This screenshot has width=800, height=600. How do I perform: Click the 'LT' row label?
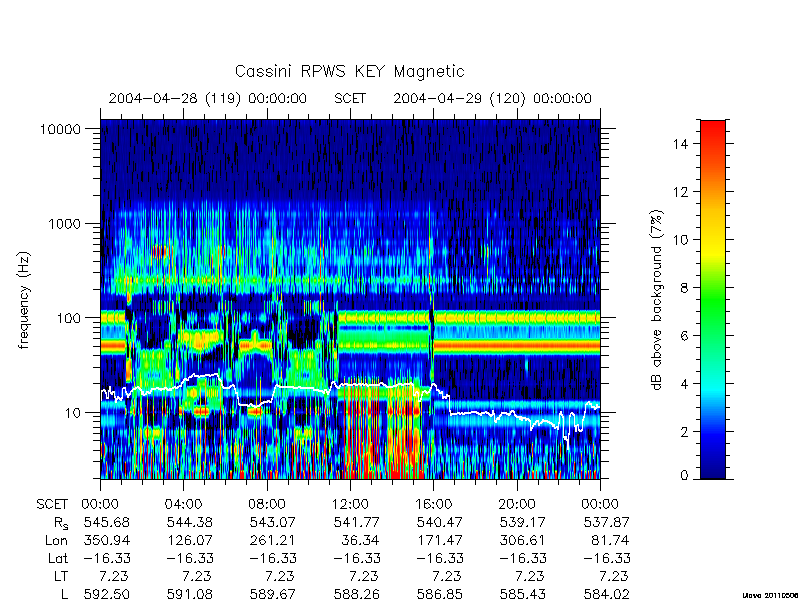(61, 577)
